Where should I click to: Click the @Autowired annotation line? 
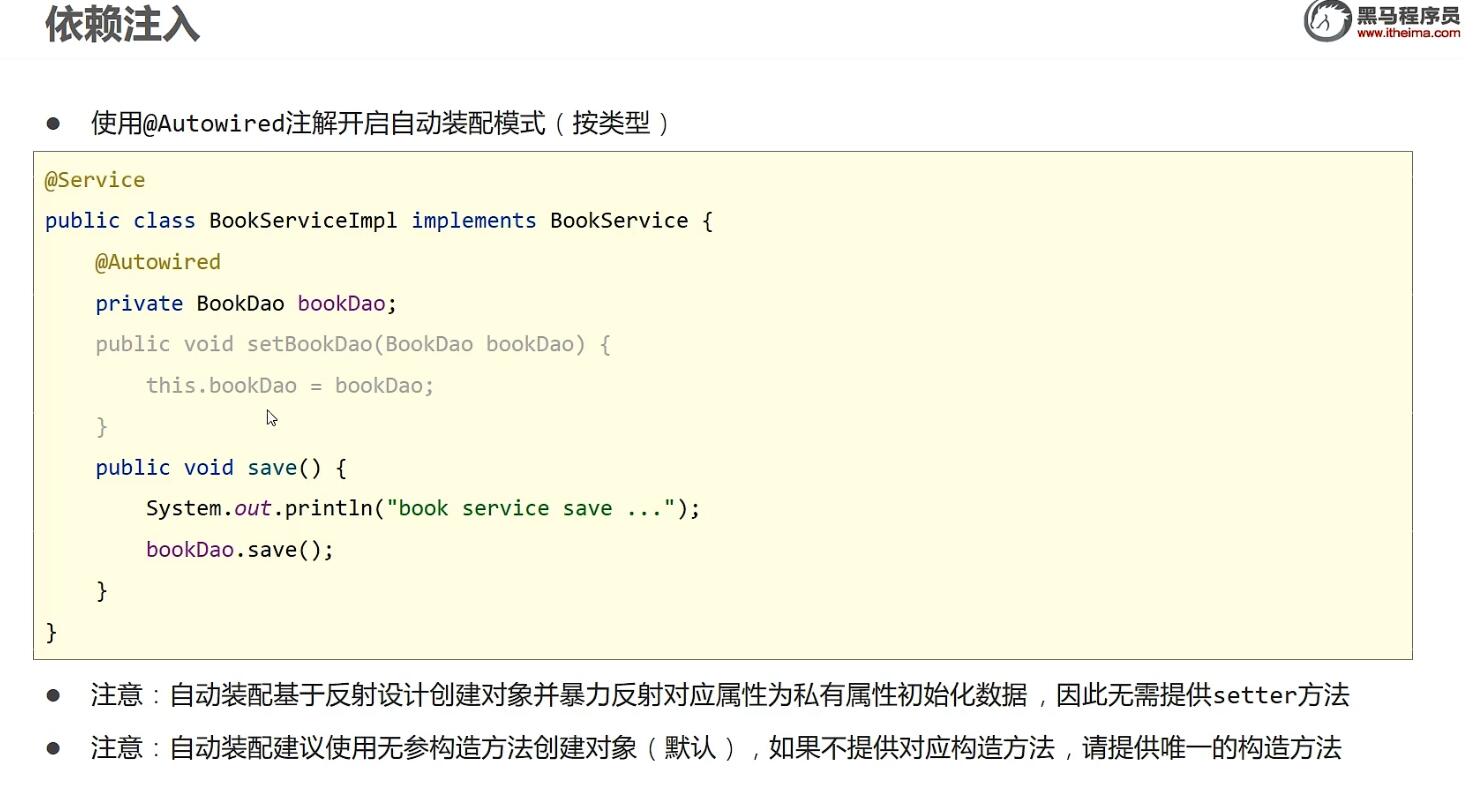point(157,262)
